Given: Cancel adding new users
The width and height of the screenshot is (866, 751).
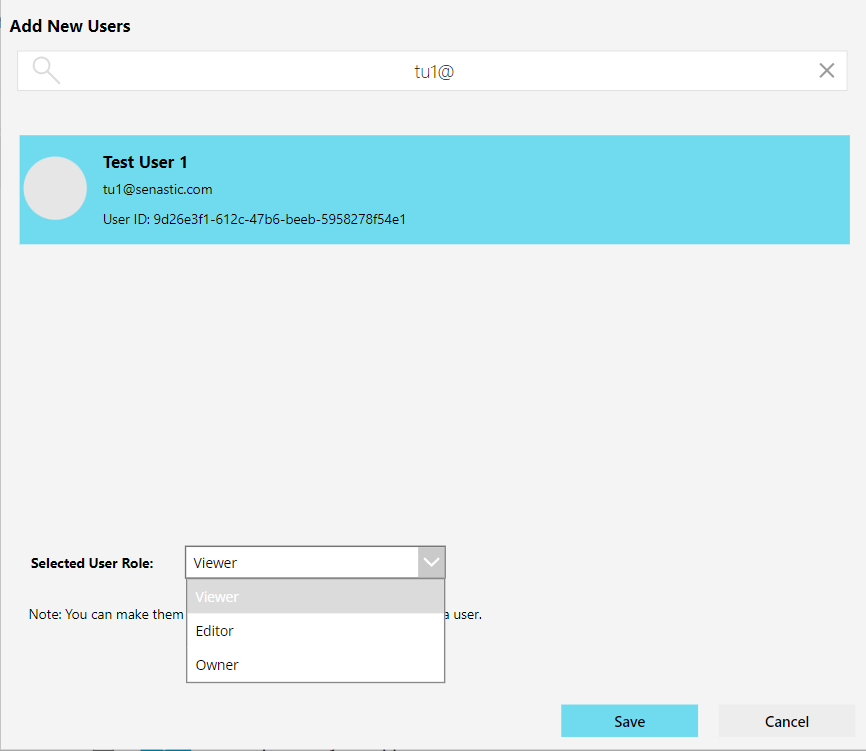Looking at the screenshot, I should 786,721.
